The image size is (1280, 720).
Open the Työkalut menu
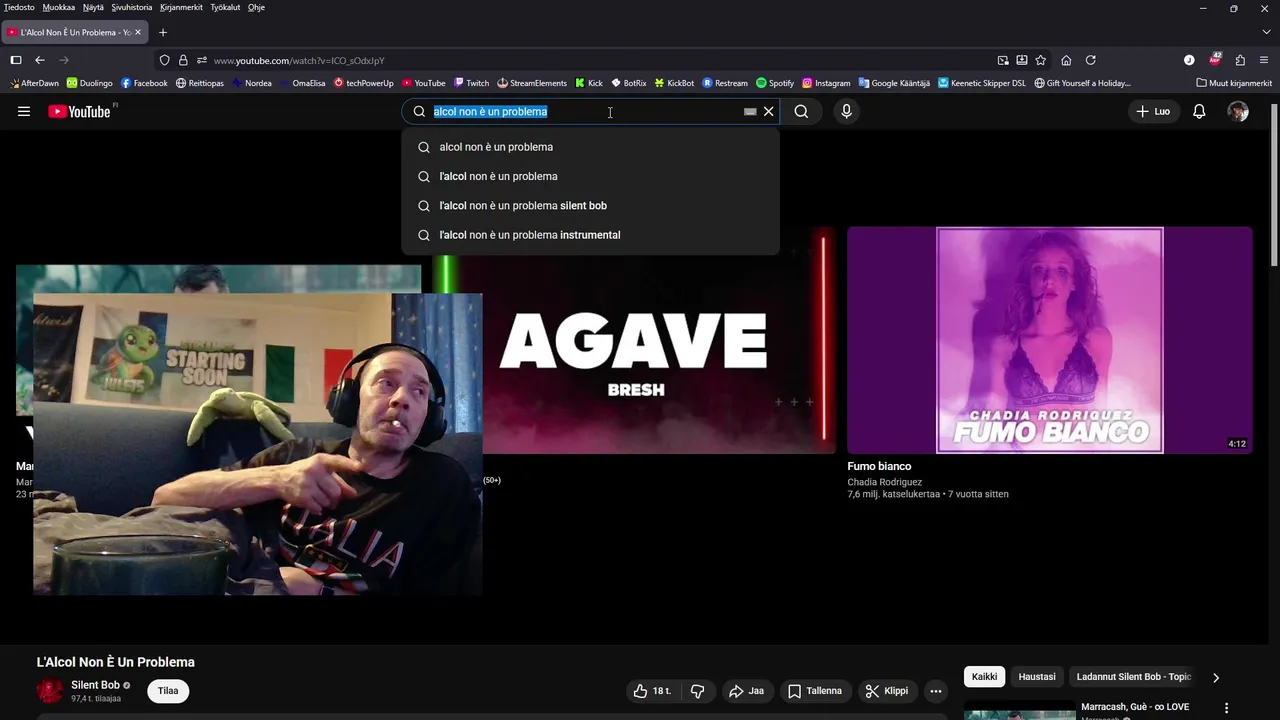(x=225, y=7)
